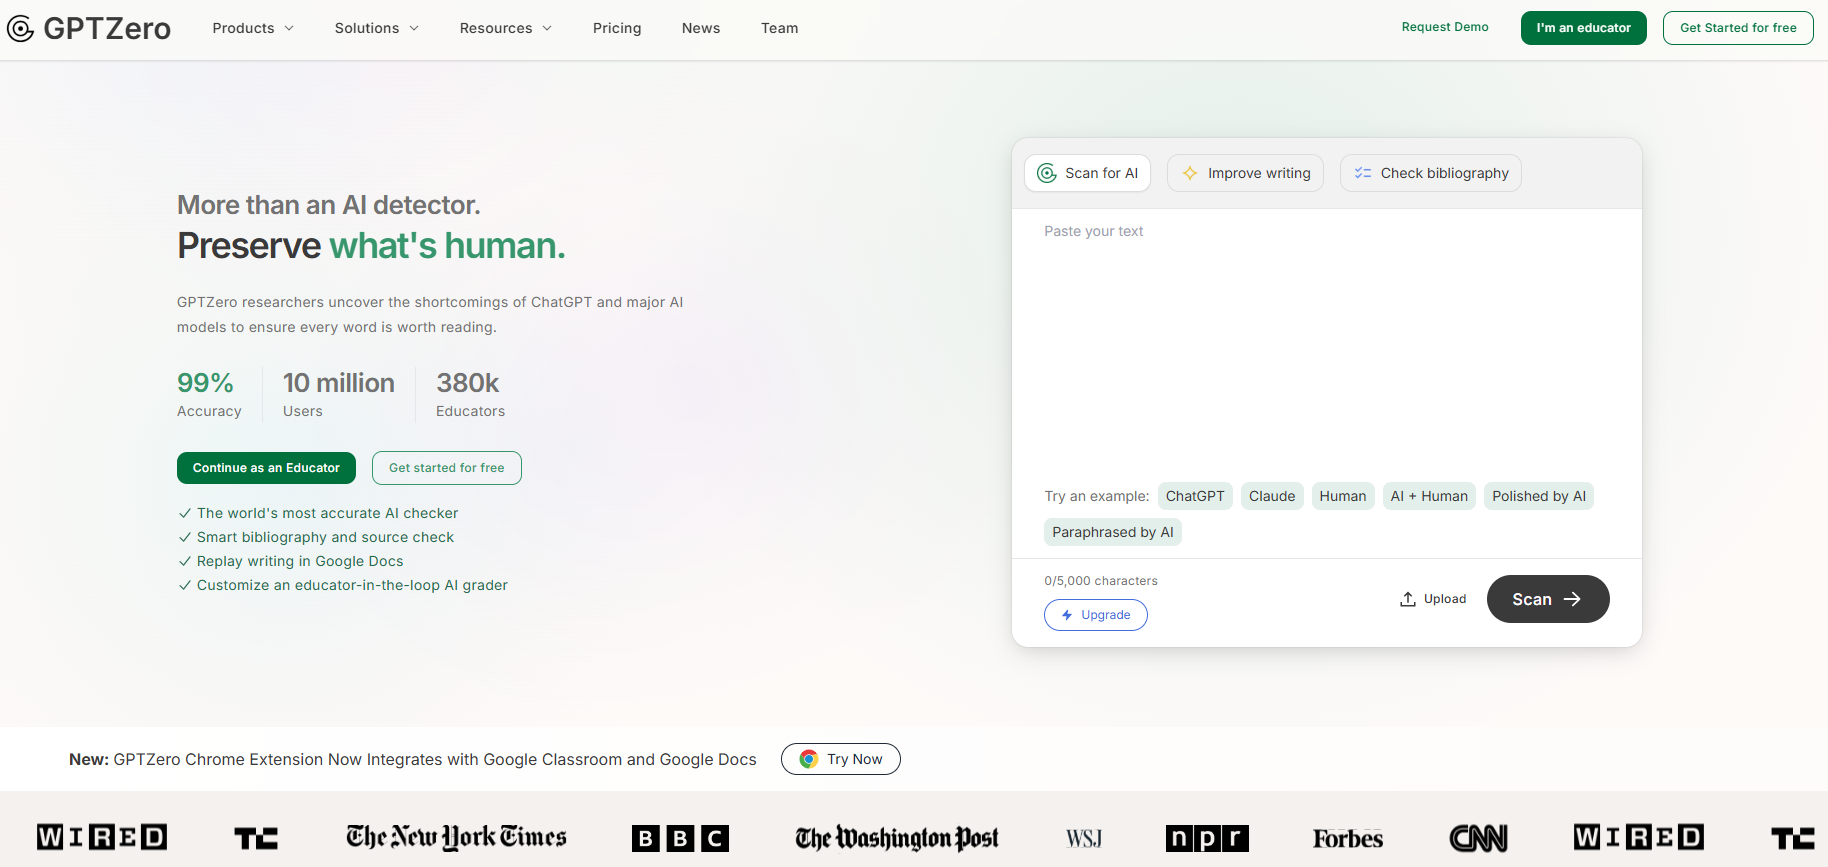This screenshot has height=867, width=1828.
Task: Click the 10 million Users stat
Action: tap(339, 395)
